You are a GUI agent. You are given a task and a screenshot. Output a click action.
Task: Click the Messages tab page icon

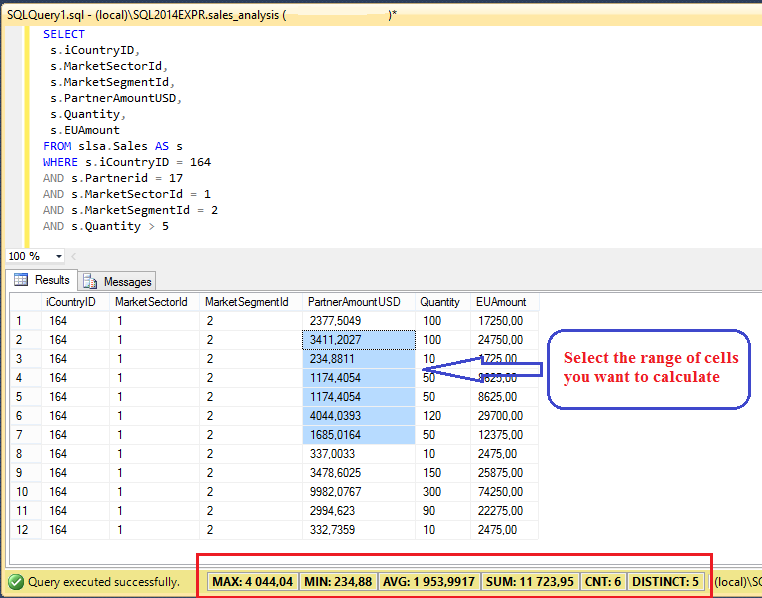click(90, 281)
